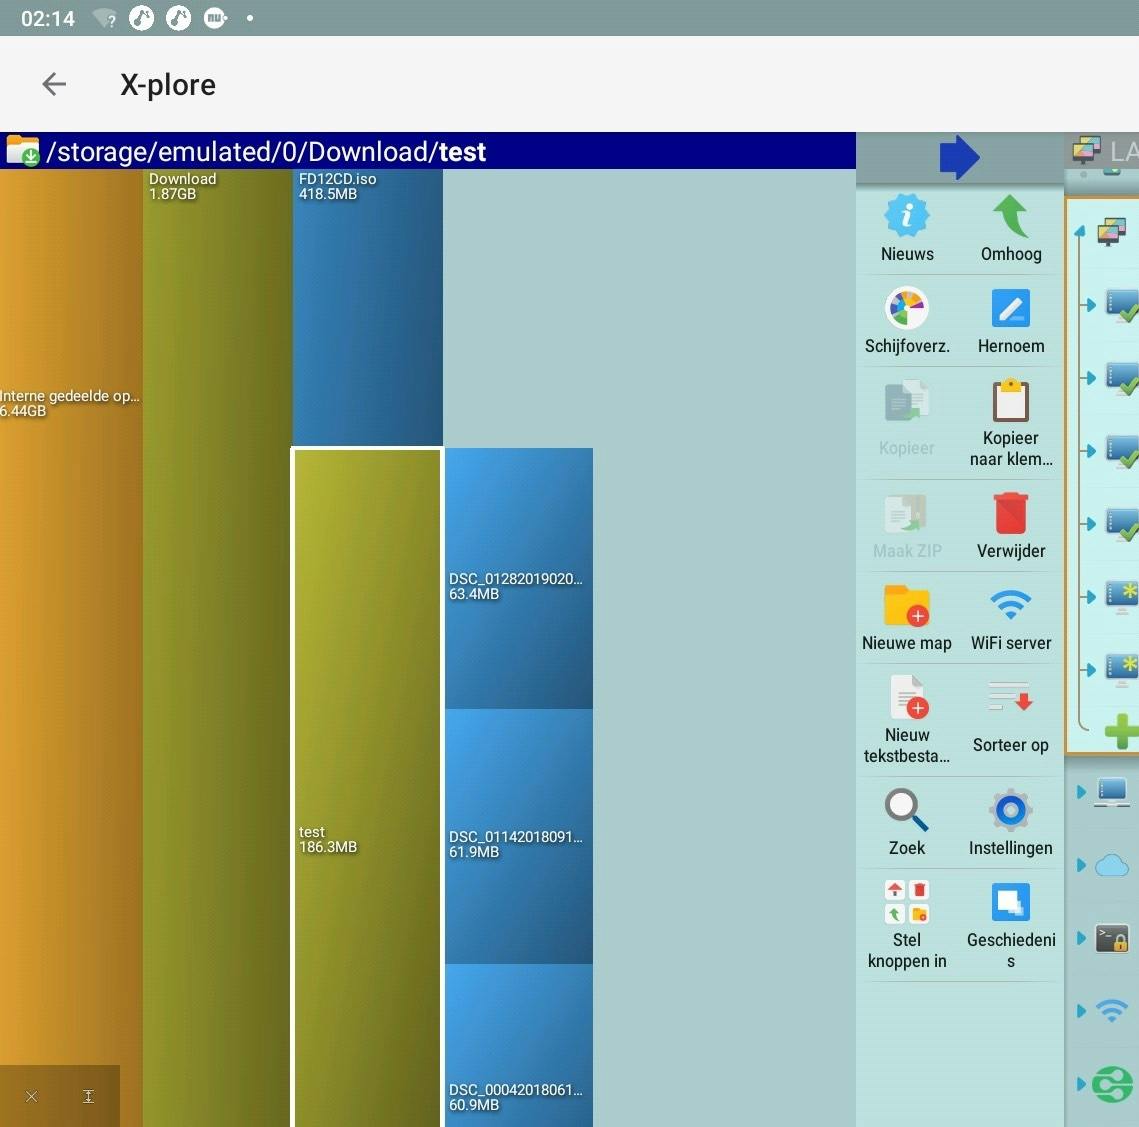
Task: Open the SSH terminal lock icon
Action: tap(1112, 938)
